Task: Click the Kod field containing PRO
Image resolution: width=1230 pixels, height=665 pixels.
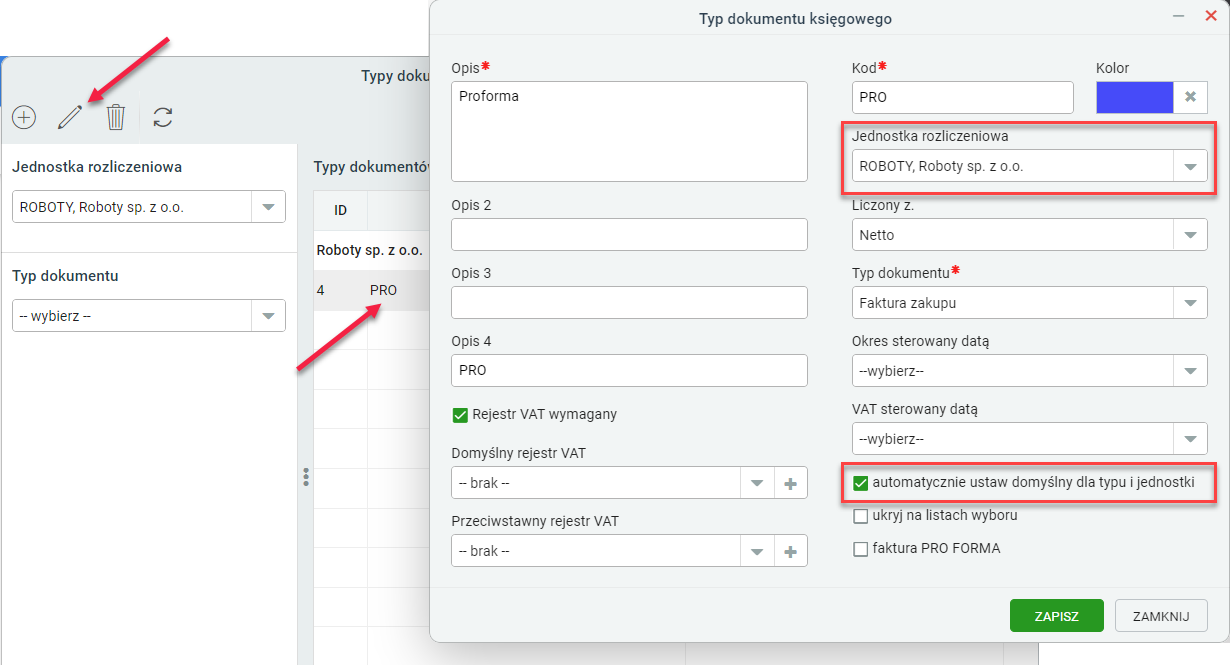Action: click(963, 97)
